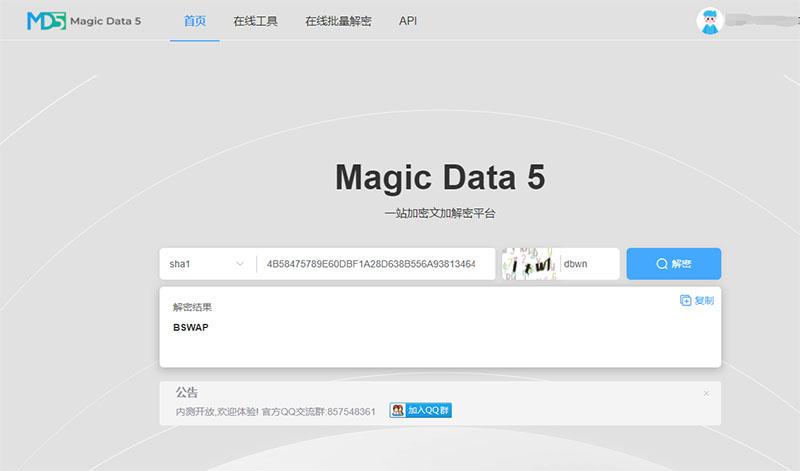Select the BSWAP result text
Image resolution: width=800 pixels, height=471 pixels.
pos(191,328)
